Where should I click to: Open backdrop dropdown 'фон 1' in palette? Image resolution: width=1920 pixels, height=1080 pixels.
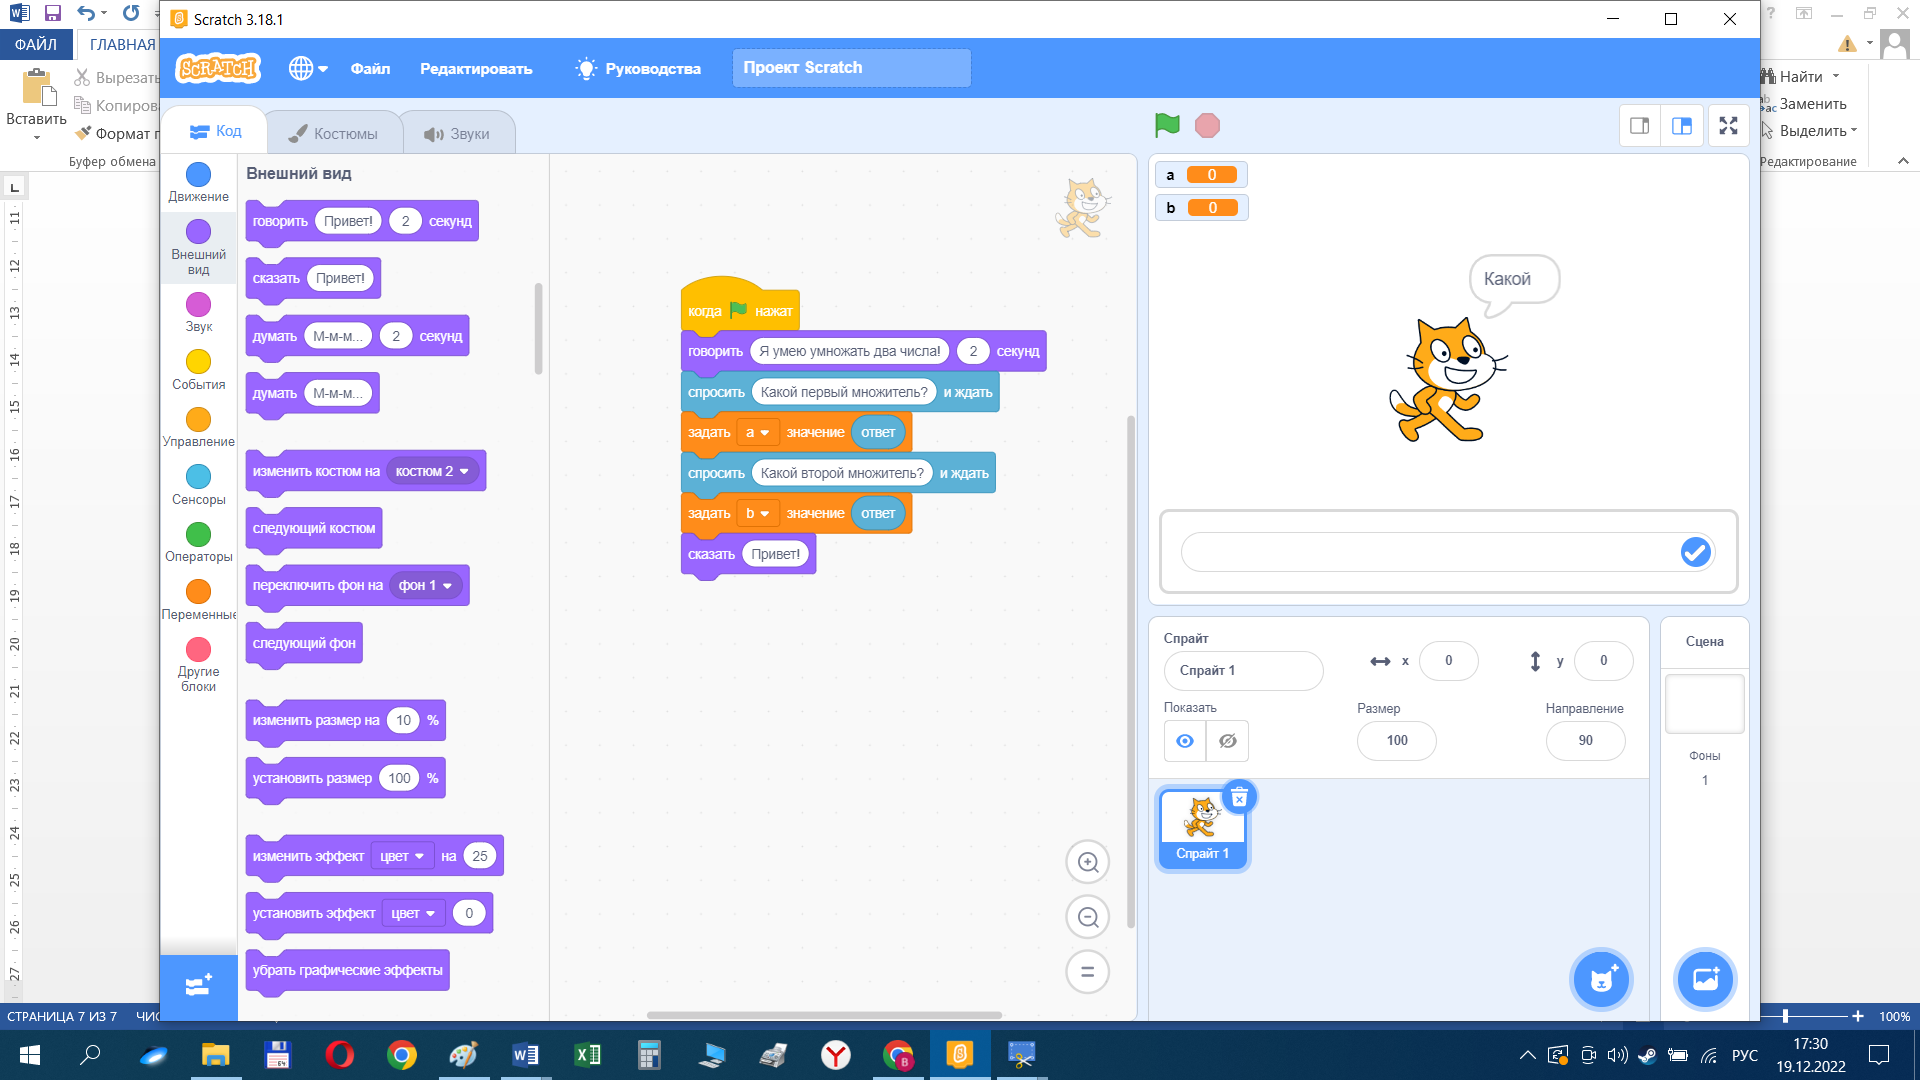pos(425,585)
